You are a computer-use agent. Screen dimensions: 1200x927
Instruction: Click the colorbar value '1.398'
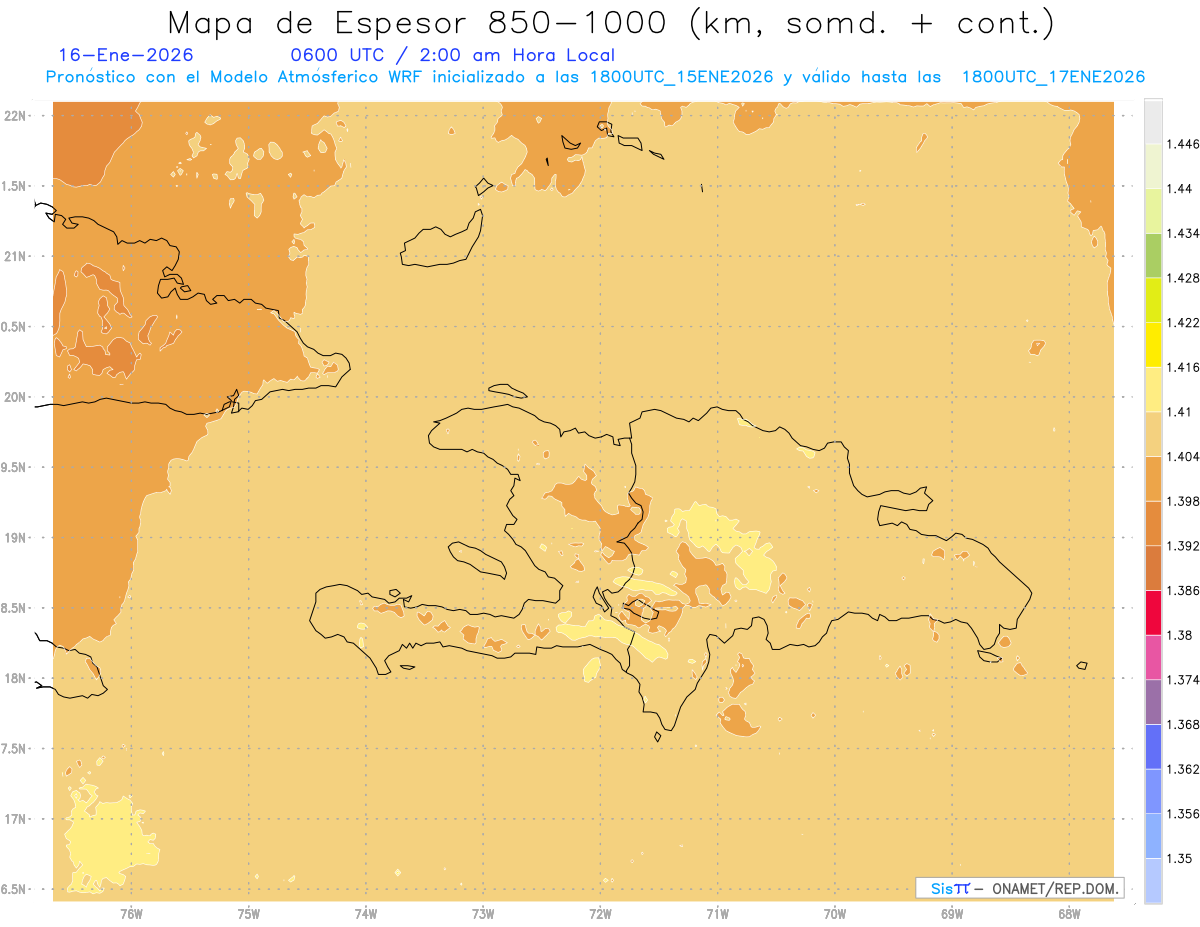pos(1183,501)
